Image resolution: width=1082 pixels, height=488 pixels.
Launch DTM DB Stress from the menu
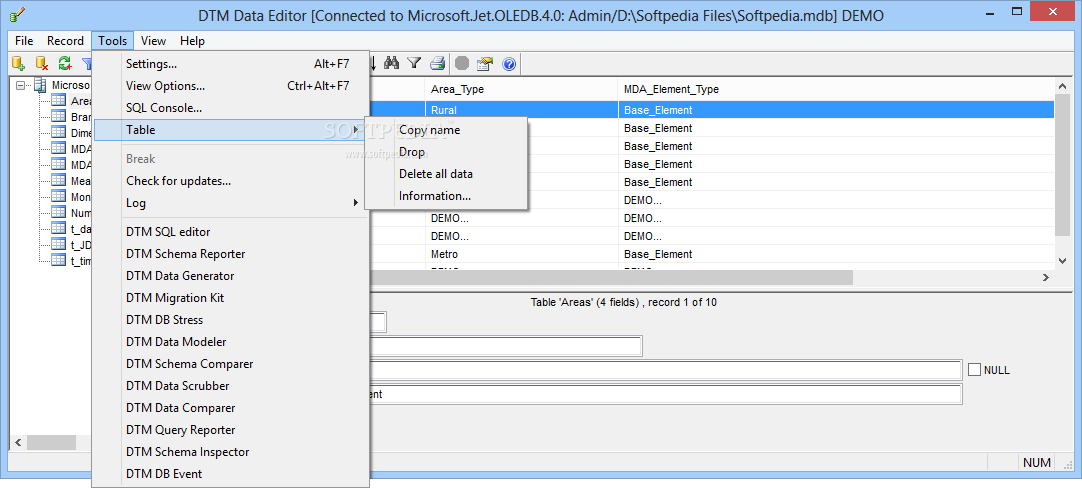pyautogui.click(x=230, y=320)
